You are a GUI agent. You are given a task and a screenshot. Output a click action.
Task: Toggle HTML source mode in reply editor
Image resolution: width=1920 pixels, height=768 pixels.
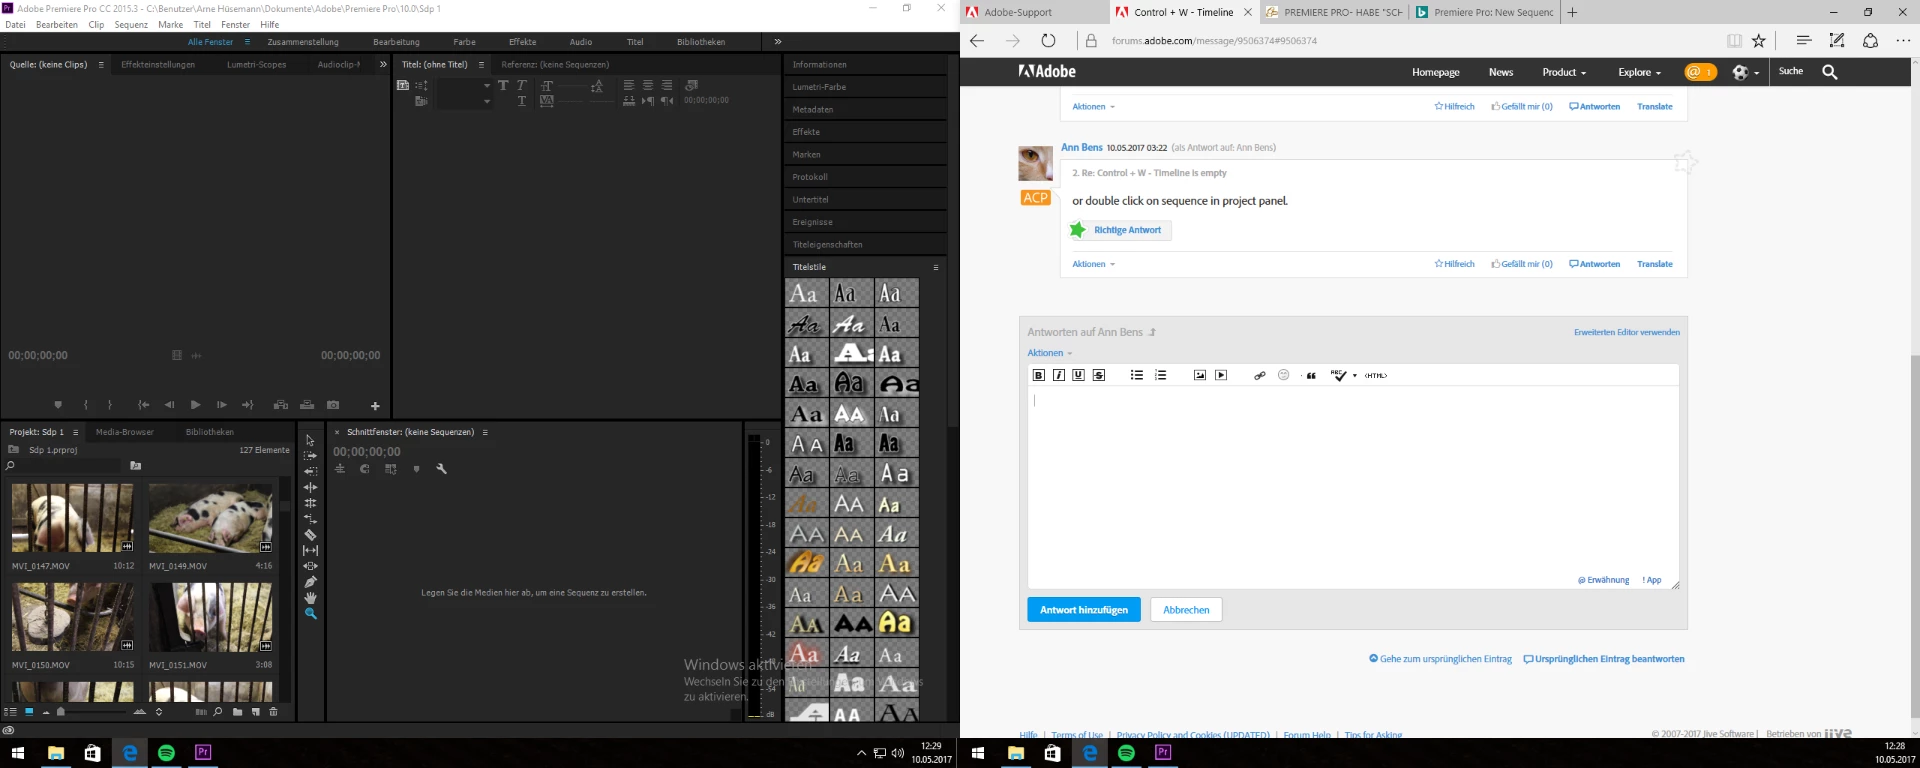pos(1376,376)
